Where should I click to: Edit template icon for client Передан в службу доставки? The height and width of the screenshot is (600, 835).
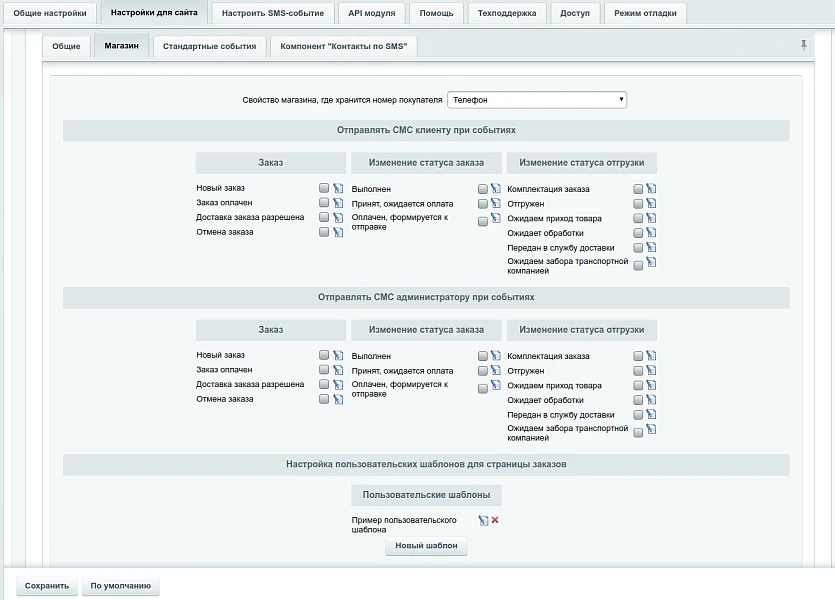651,248
